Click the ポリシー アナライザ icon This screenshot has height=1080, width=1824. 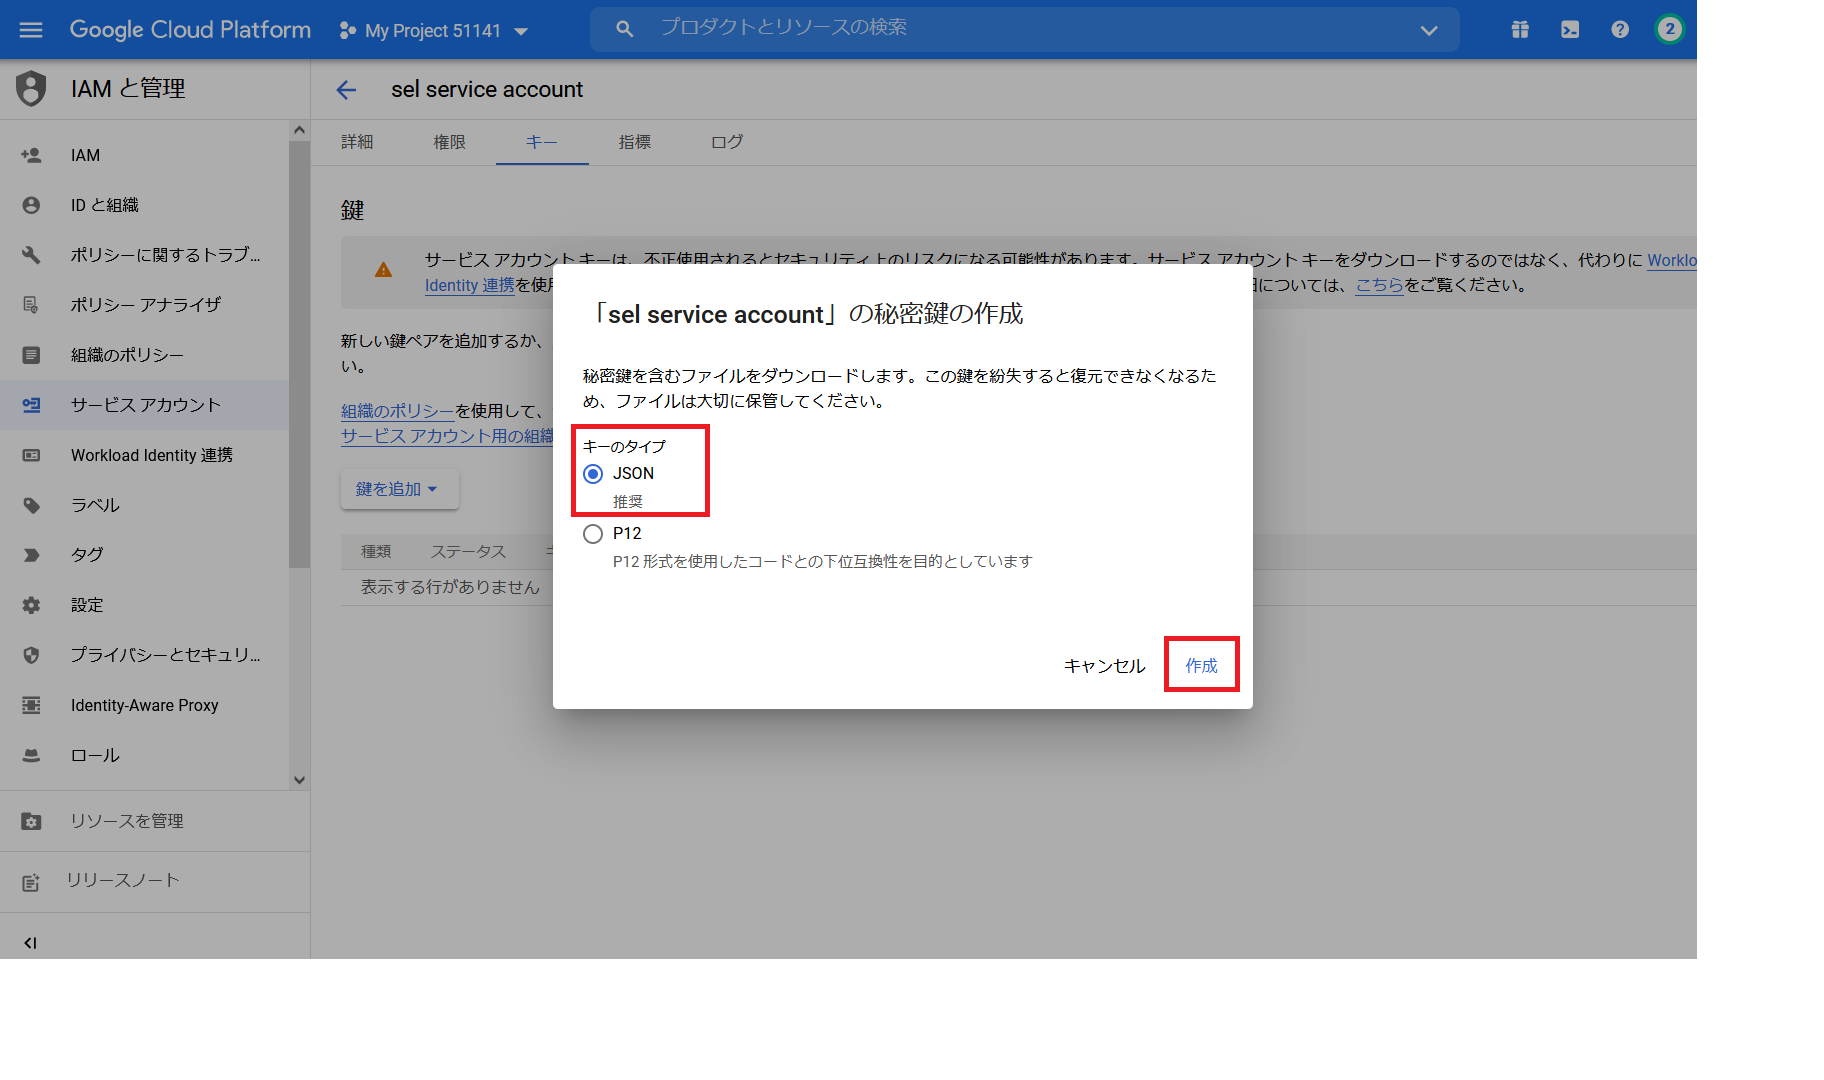click(x=31, y=305)
